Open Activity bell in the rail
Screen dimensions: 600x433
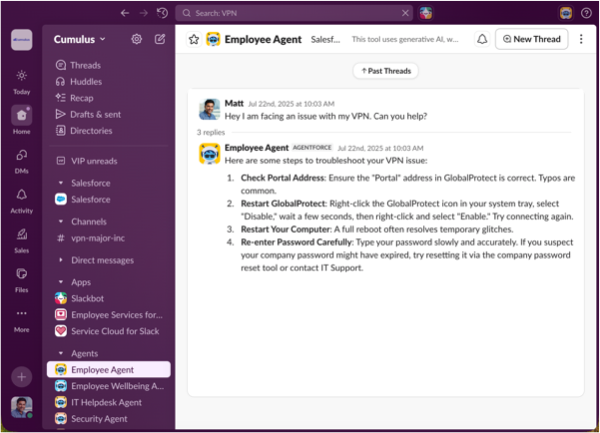(21, 201)
